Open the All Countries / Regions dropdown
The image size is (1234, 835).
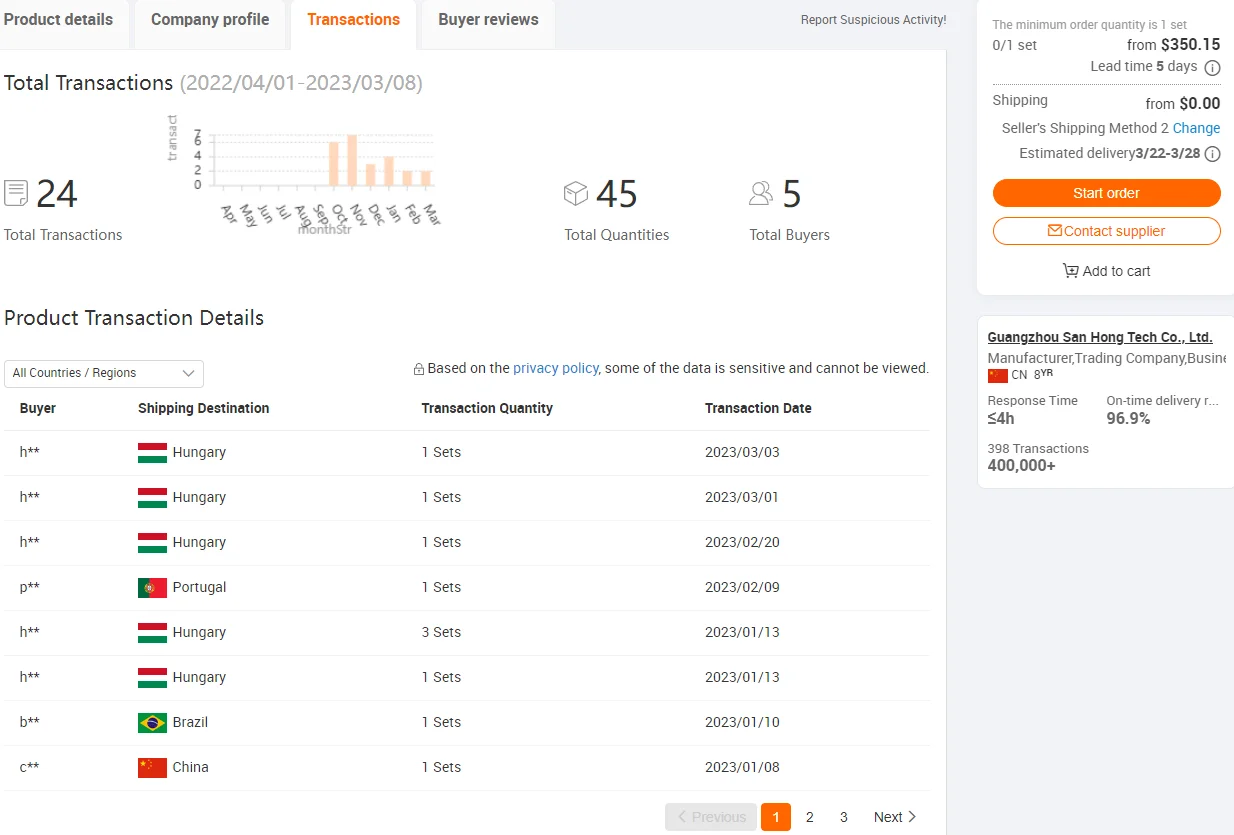104,373
